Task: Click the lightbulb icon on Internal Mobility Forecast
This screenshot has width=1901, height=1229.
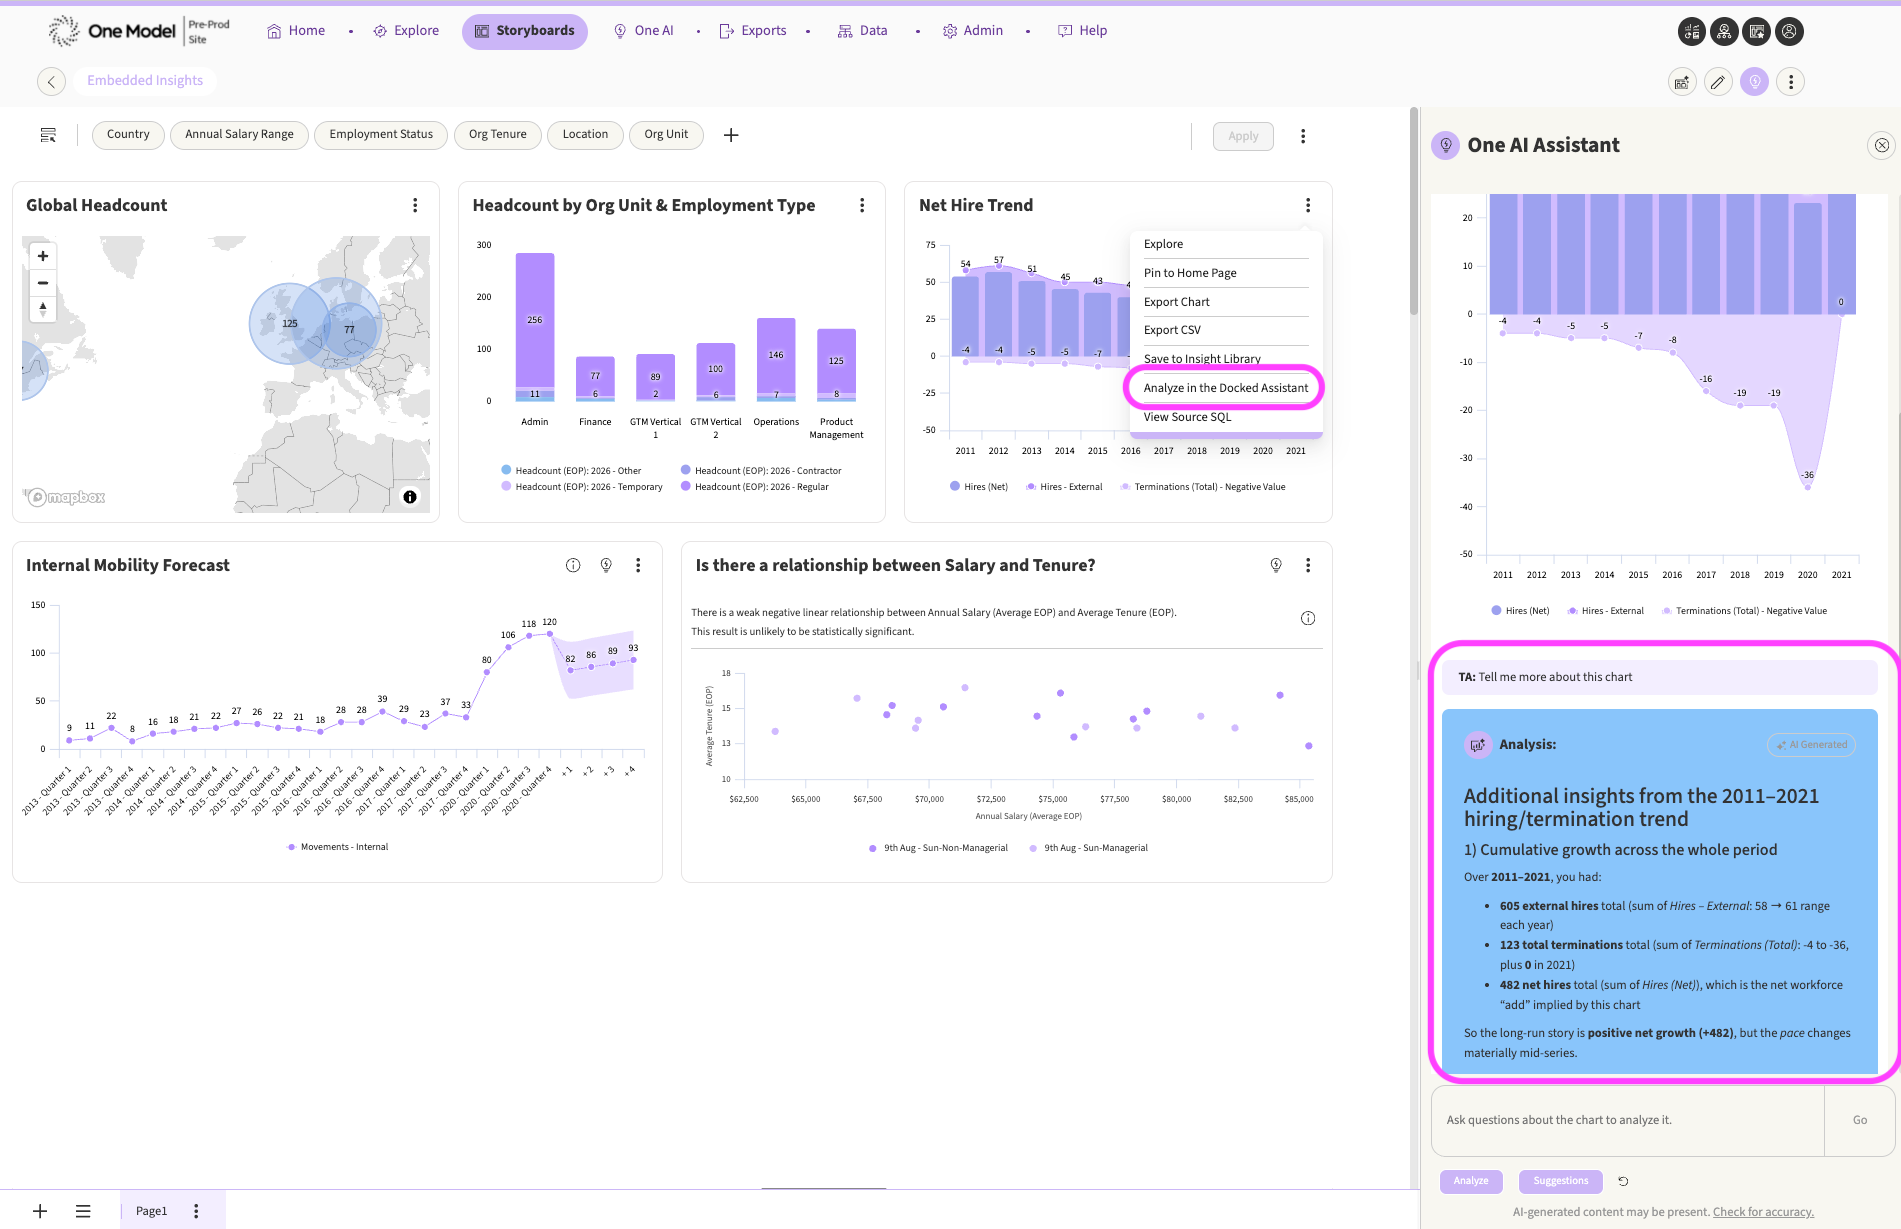Action: tap(606, 565)
